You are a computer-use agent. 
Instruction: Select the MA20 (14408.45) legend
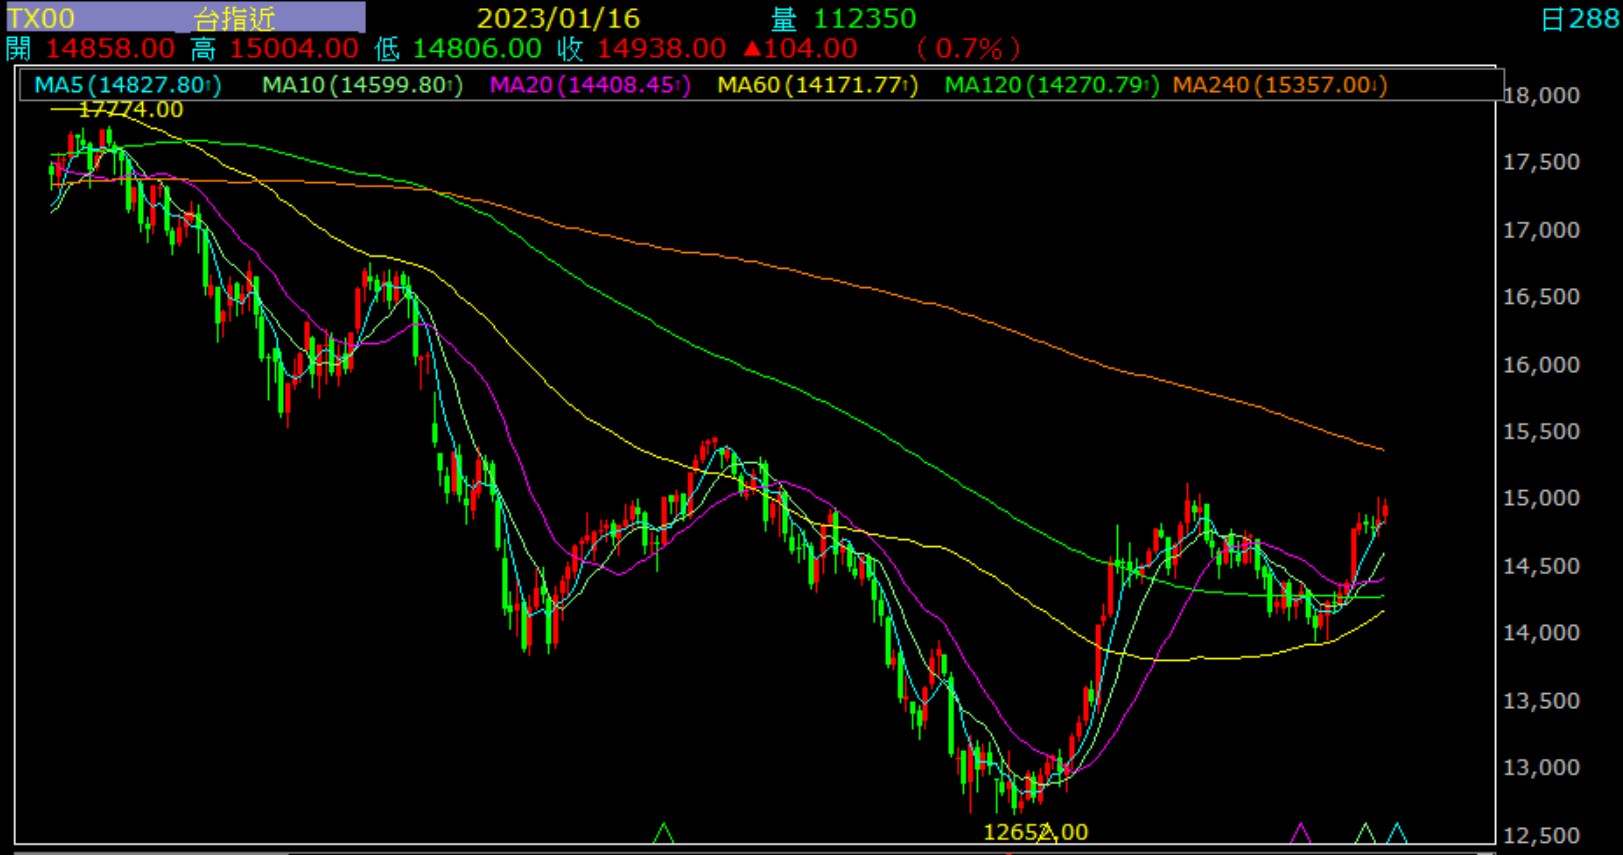tap(590, 85)
